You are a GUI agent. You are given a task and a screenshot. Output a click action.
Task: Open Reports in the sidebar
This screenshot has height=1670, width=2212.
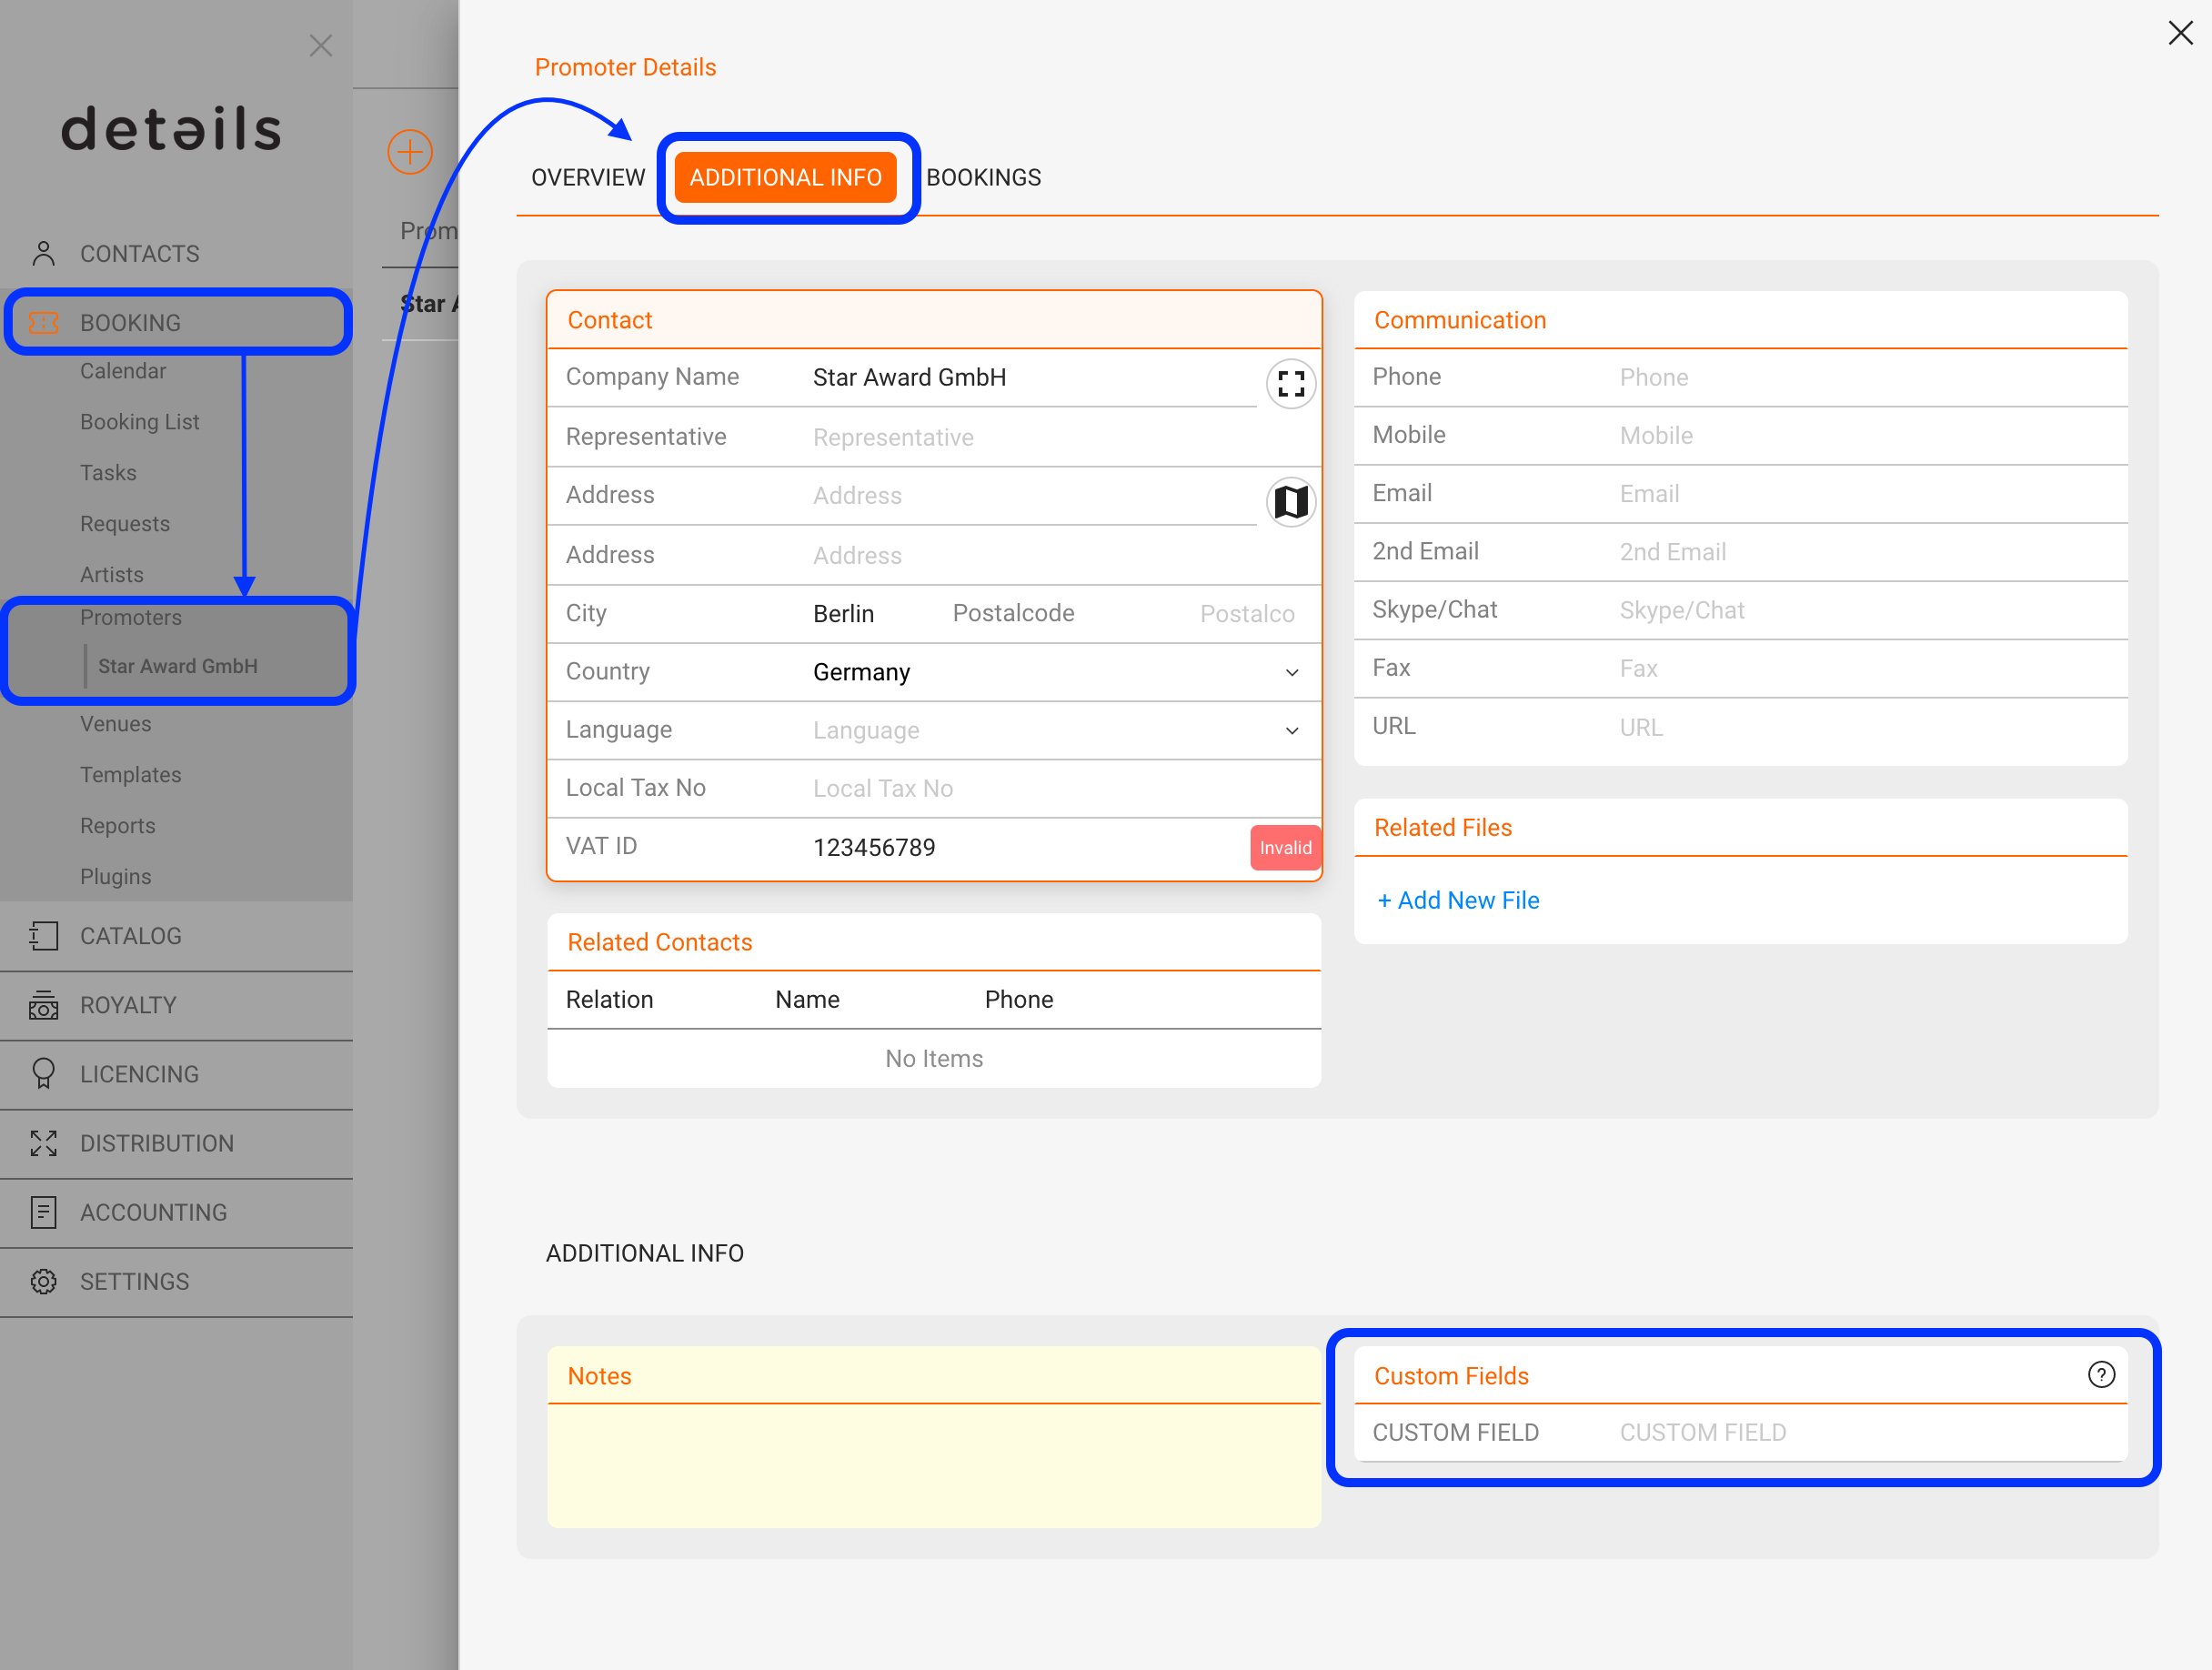pos(118,826)
